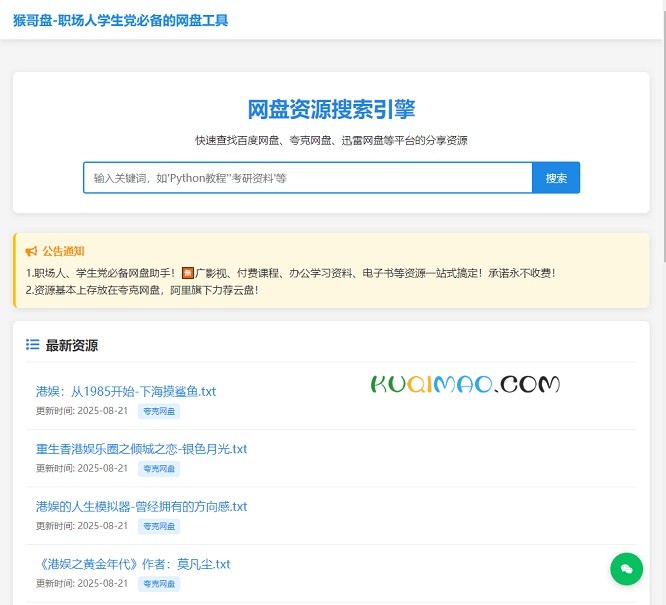Click 夸克网盘 tag under 《港娱之黄金年代》
This screenshot has height=605, width=666.
[x=159, y=584]
